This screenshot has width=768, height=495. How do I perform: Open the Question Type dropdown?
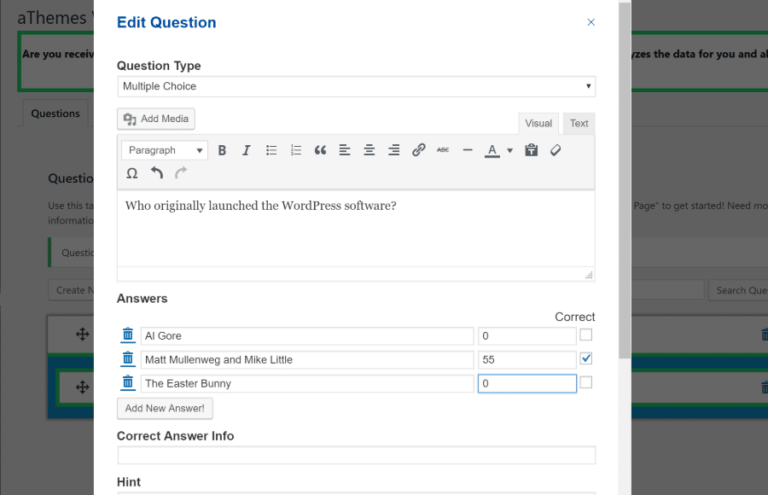pos(356,86)
